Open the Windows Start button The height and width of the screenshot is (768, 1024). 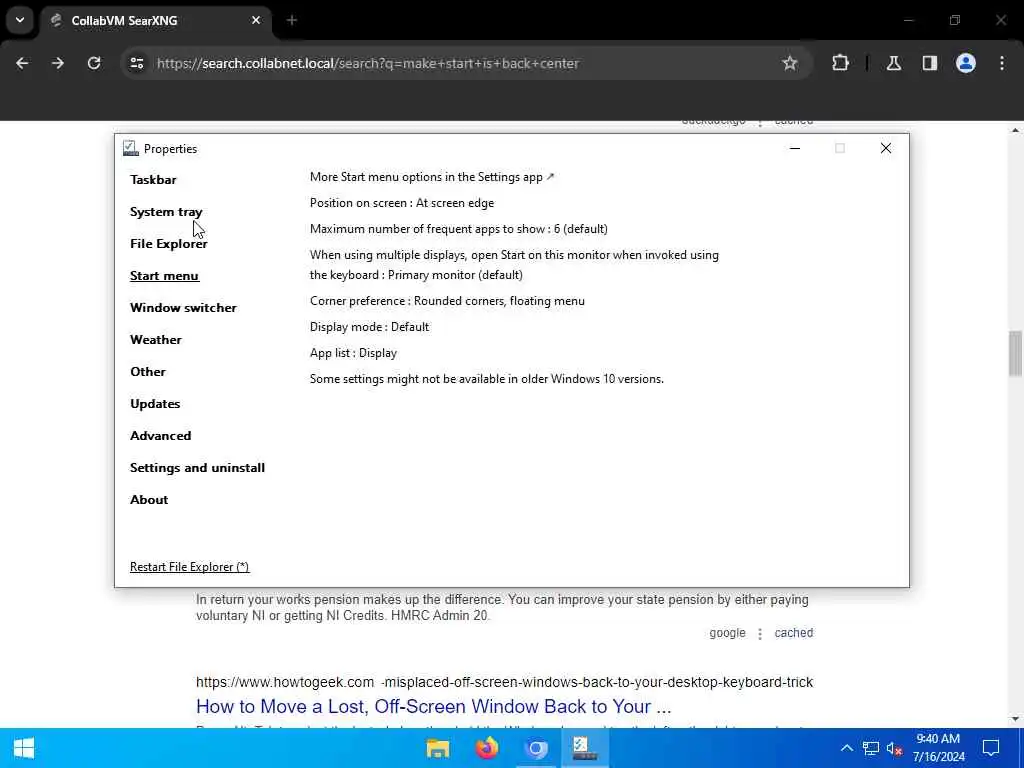pyautogui.click(x=24, y=748)
